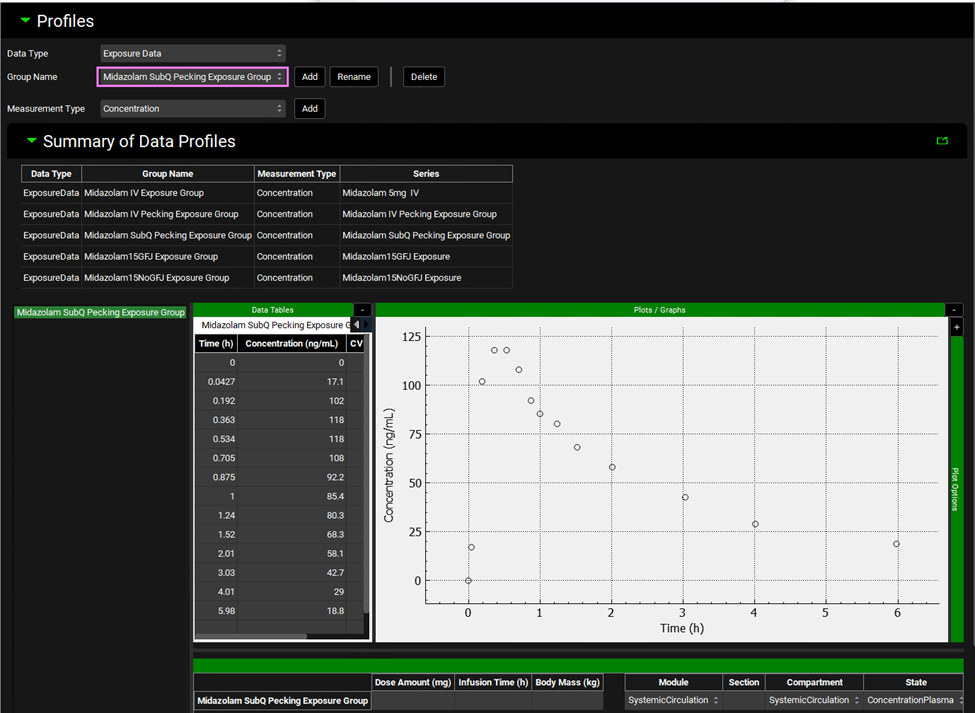Click the Dose Amount (mg) input cell

pos(412,700)
